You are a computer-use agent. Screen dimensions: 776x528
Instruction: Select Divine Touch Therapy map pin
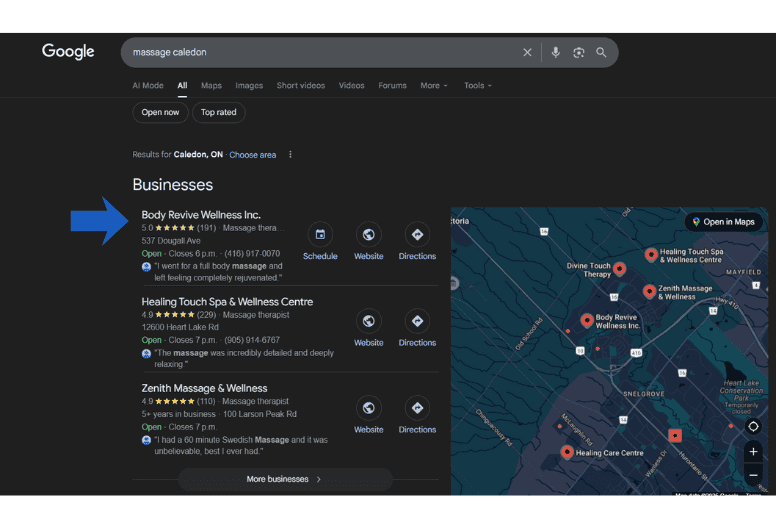click(x=619, y=269)
